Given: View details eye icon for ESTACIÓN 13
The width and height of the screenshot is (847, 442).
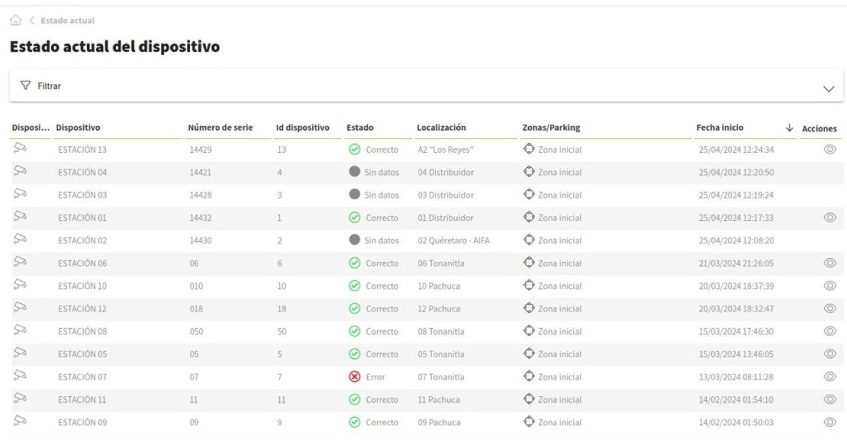Looking at the screenshot, I should [x=829, y=149].
